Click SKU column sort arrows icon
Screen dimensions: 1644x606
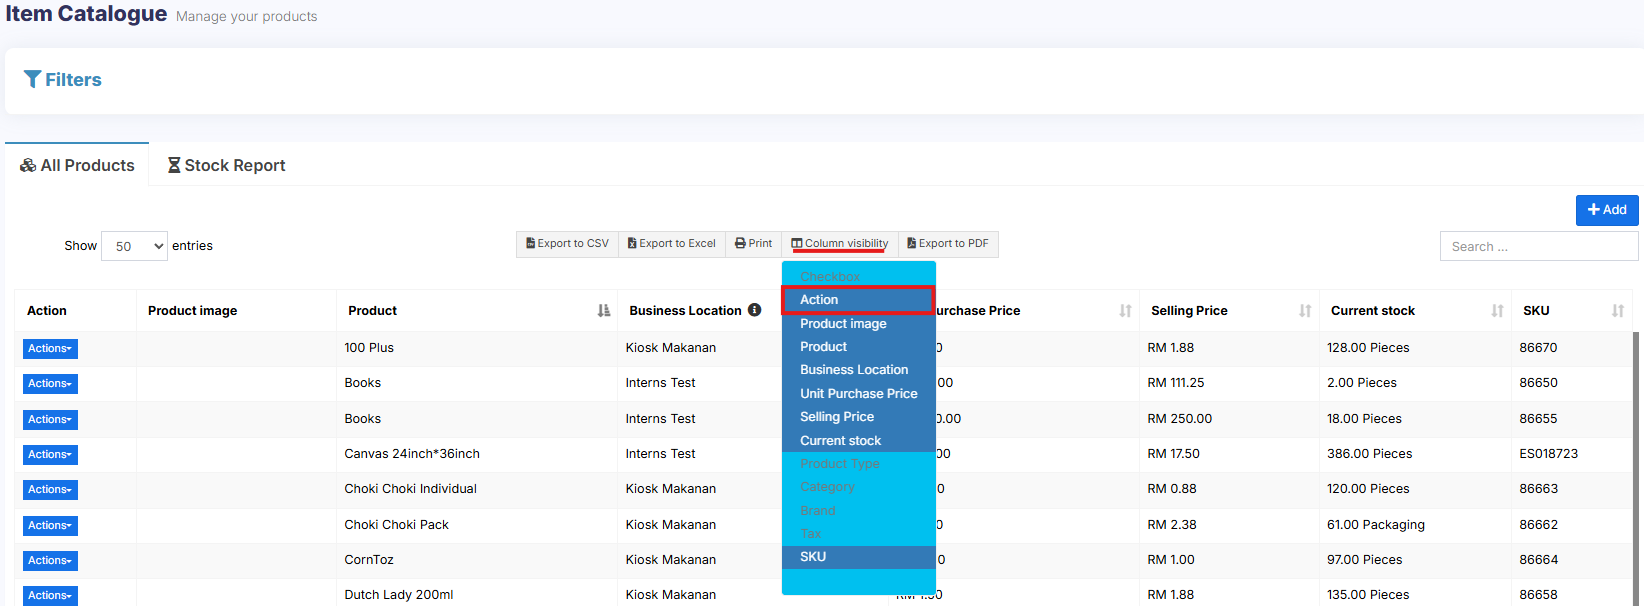coord(1617,311)
